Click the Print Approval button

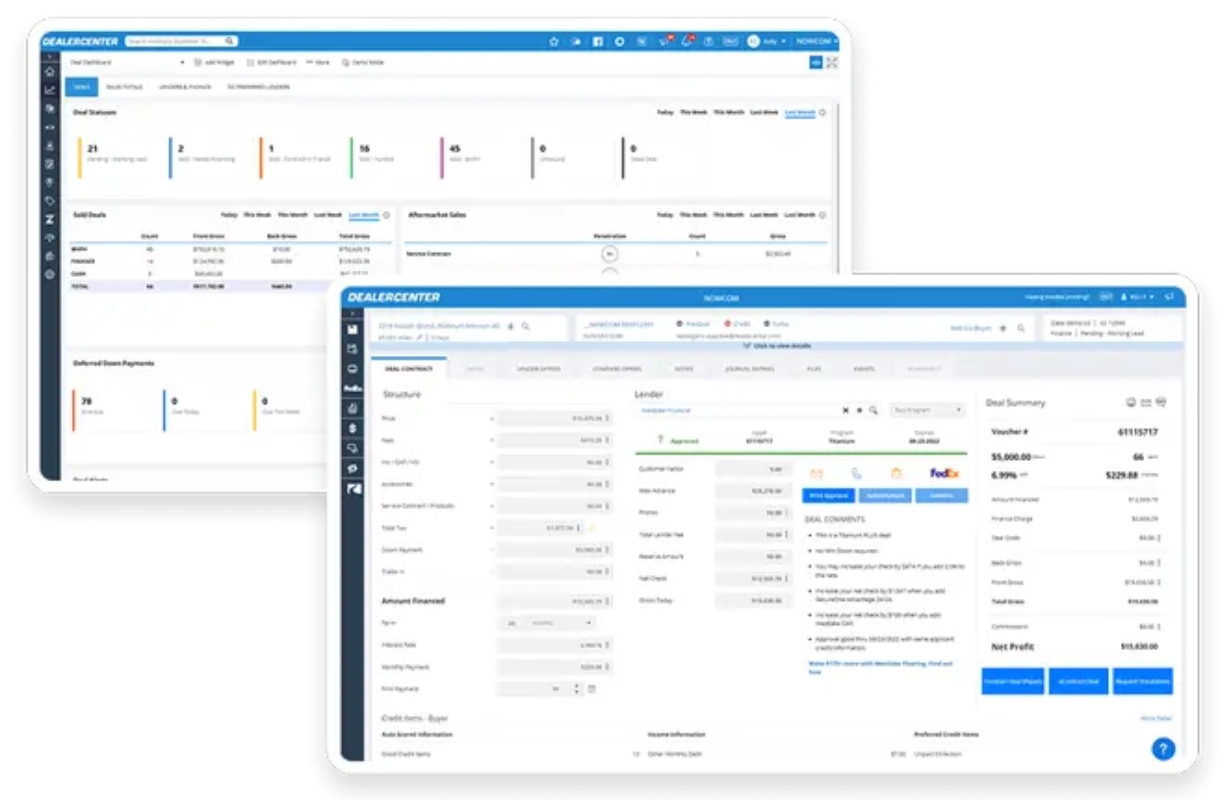tap(828, 495)
